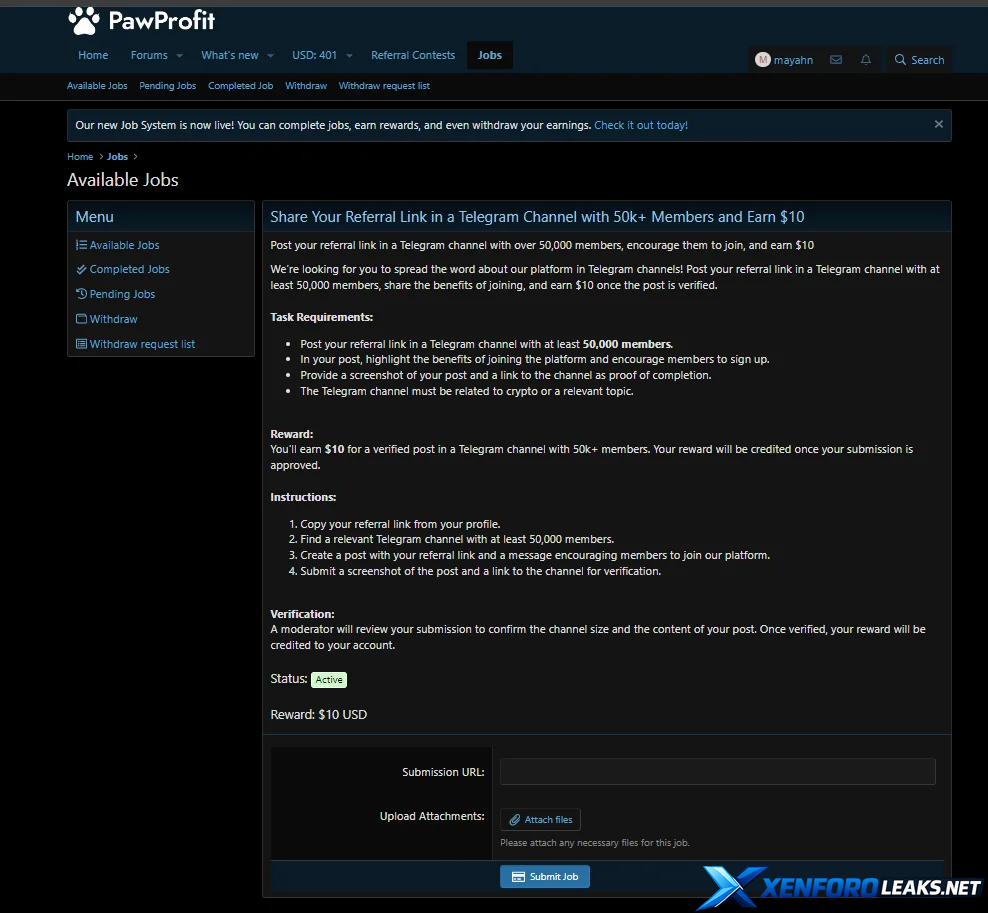Click the Completed Jobs checkmark icon in Menu
988x913 pixels.
(x=81, y=269)
